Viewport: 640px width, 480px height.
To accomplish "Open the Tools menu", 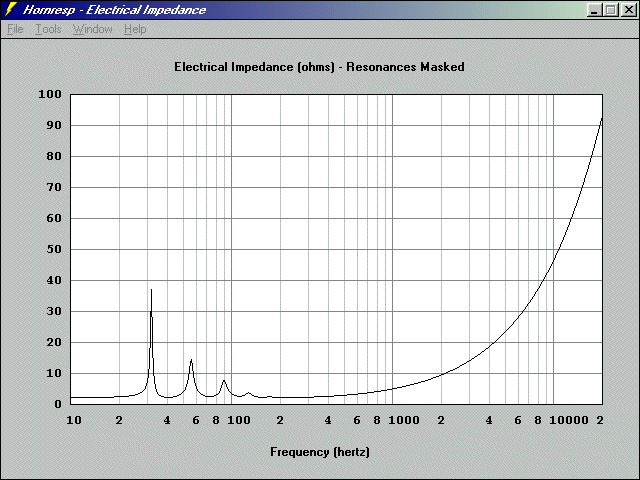I will 48,29.
